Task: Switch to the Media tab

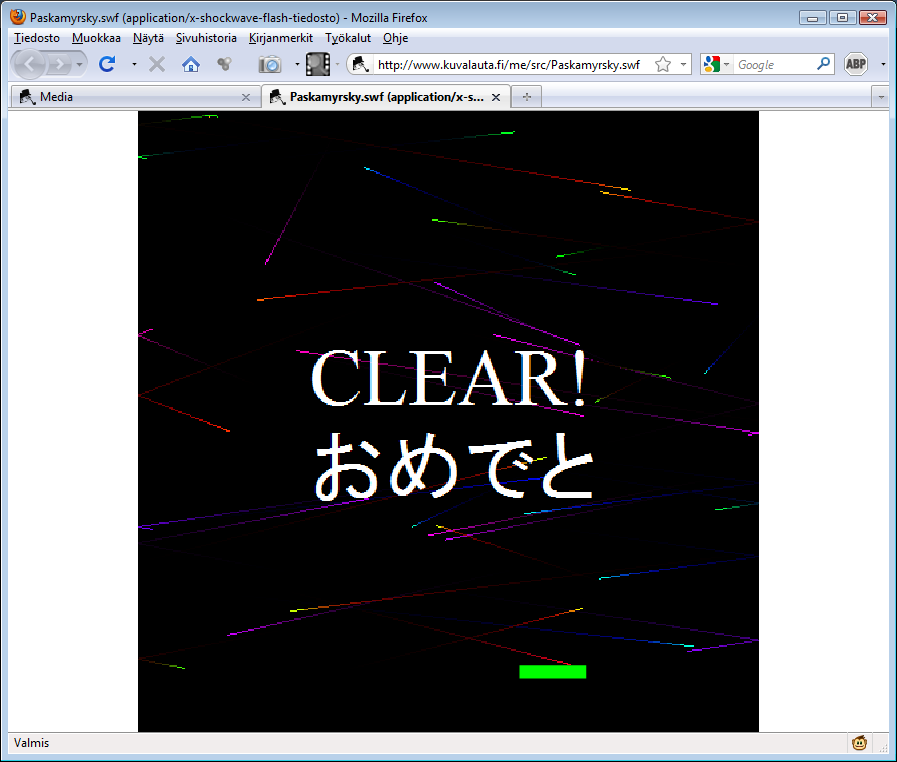Action: click(x=130, y=97)
